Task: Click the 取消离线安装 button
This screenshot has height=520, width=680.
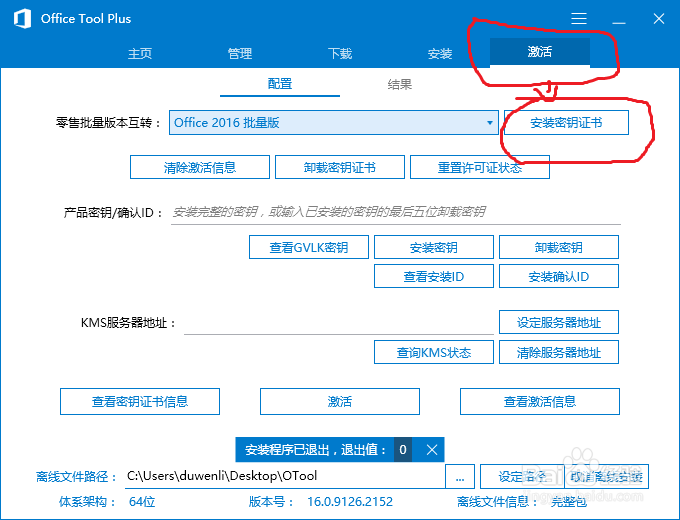Action: [606, 477]
